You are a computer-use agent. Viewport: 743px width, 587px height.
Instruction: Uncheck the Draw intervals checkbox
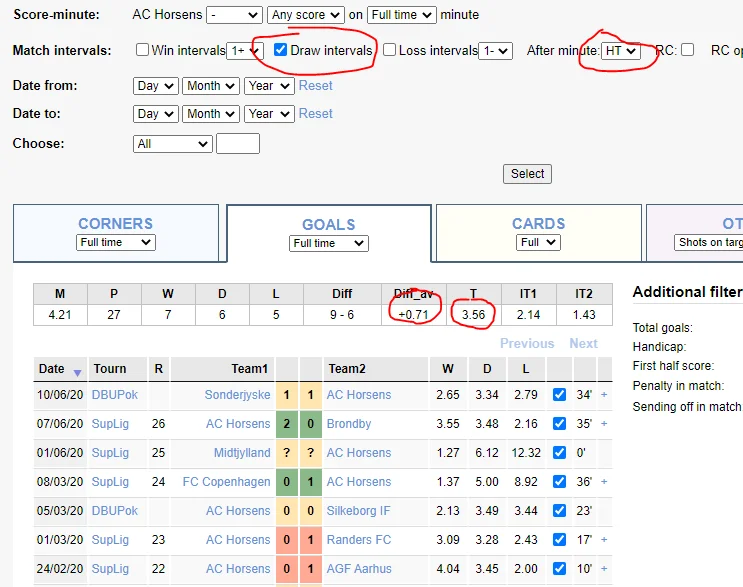280,50
